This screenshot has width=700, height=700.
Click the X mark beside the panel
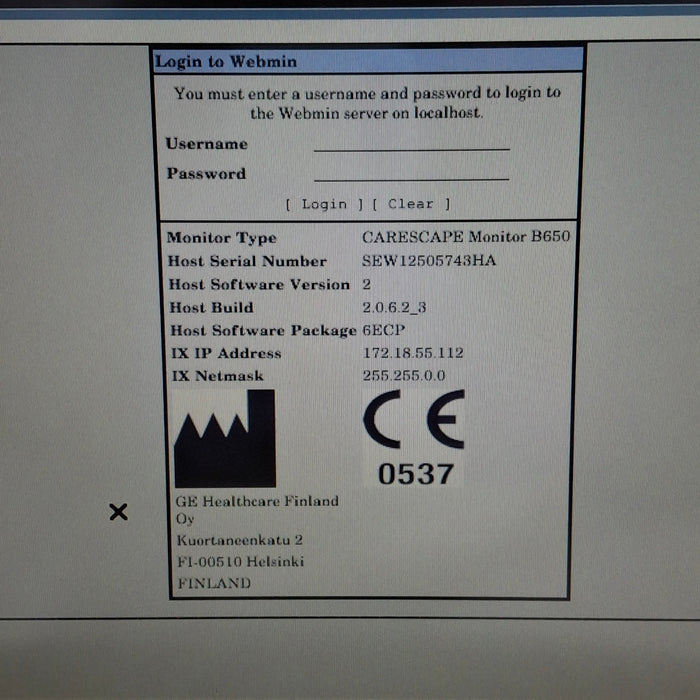pos(118,512)
